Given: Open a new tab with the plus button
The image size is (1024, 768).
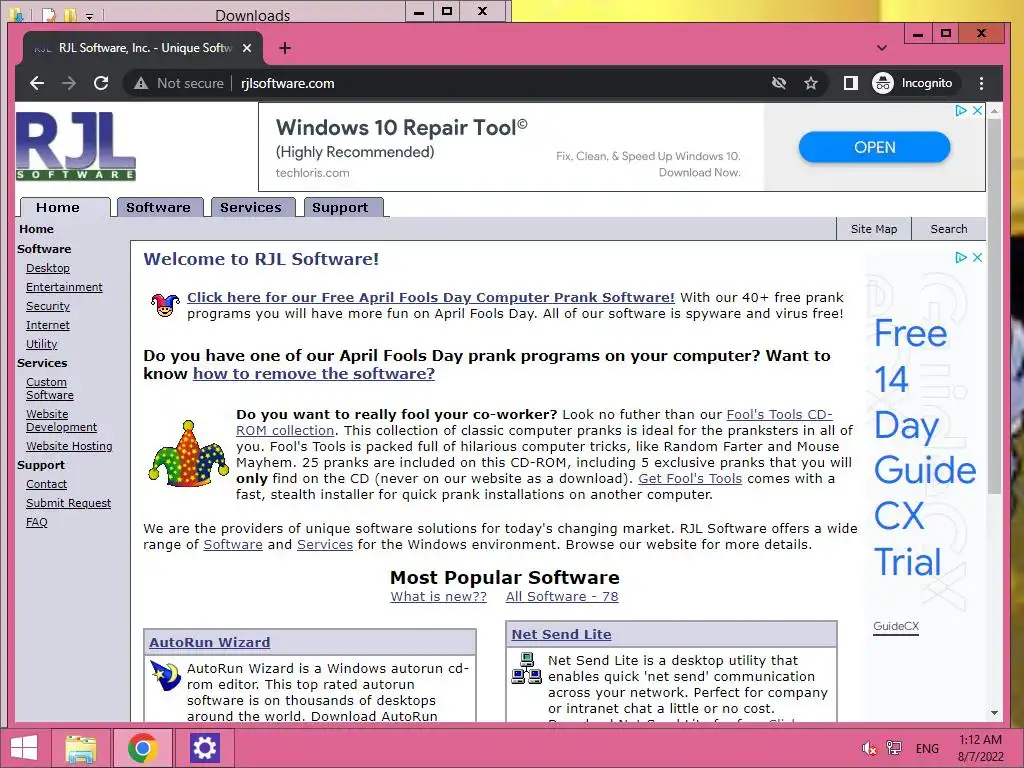Looking at the screenshot, I should coord(285,48).
